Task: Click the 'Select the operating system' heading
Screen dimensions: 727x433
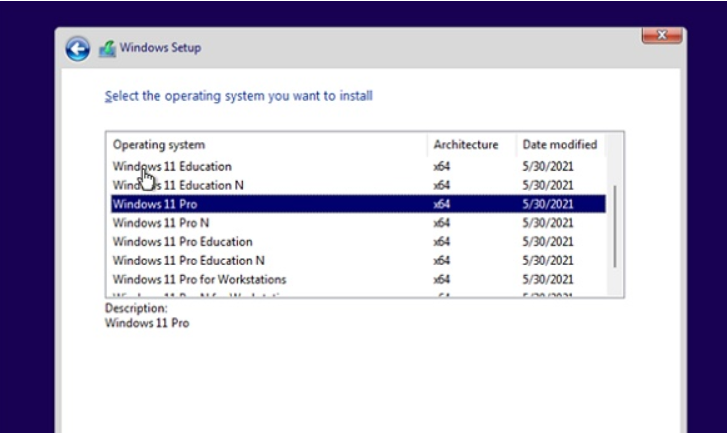Action: click(238, 96)
